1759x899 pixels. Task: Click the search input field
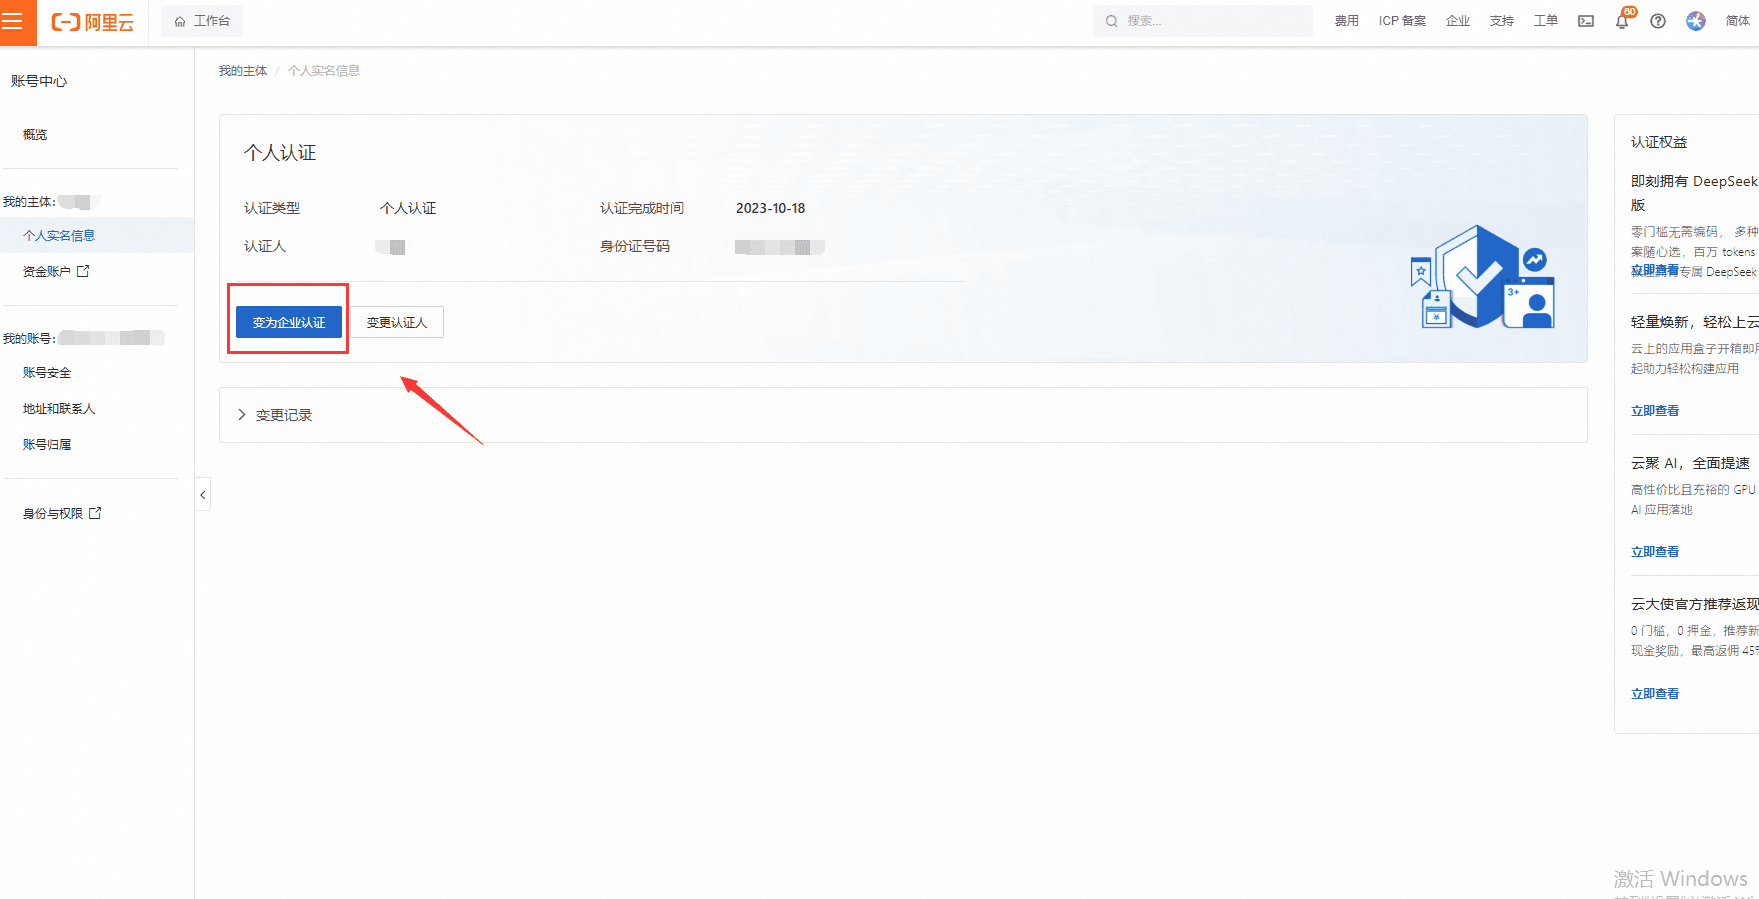[1202, 21]
